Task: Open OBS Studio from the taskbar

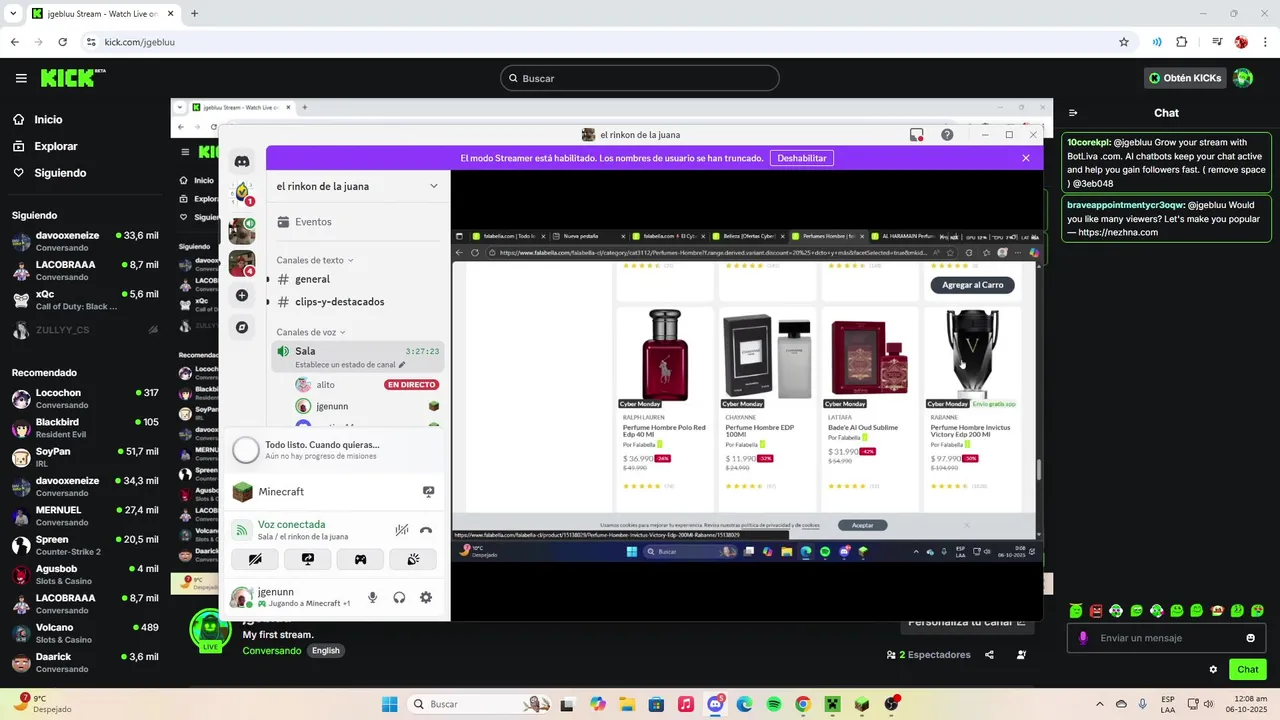Action: click(891, 704)
